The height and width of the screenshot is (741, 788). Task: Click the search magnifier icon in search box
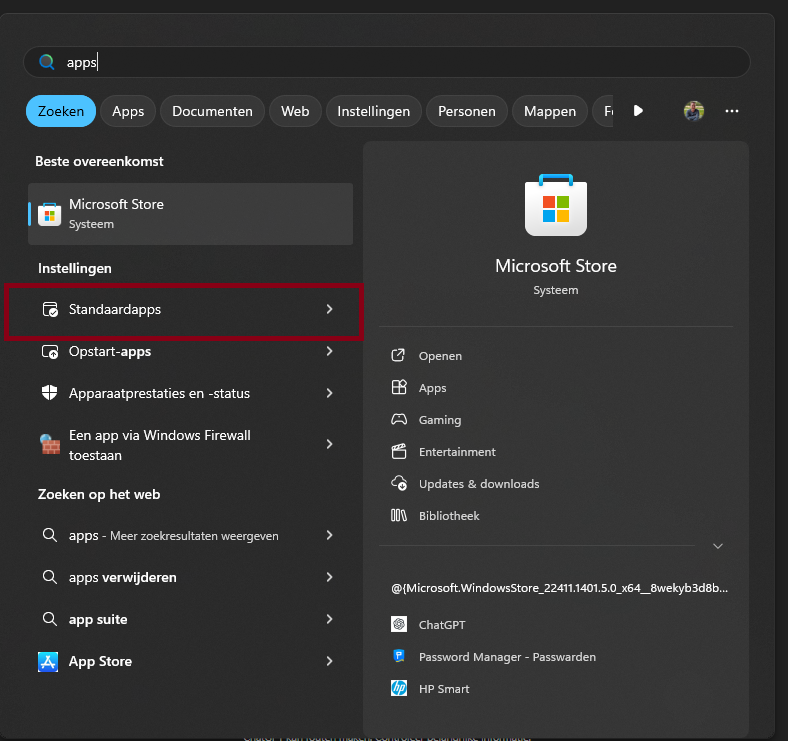pyautogui.click(x=47, y=62)
